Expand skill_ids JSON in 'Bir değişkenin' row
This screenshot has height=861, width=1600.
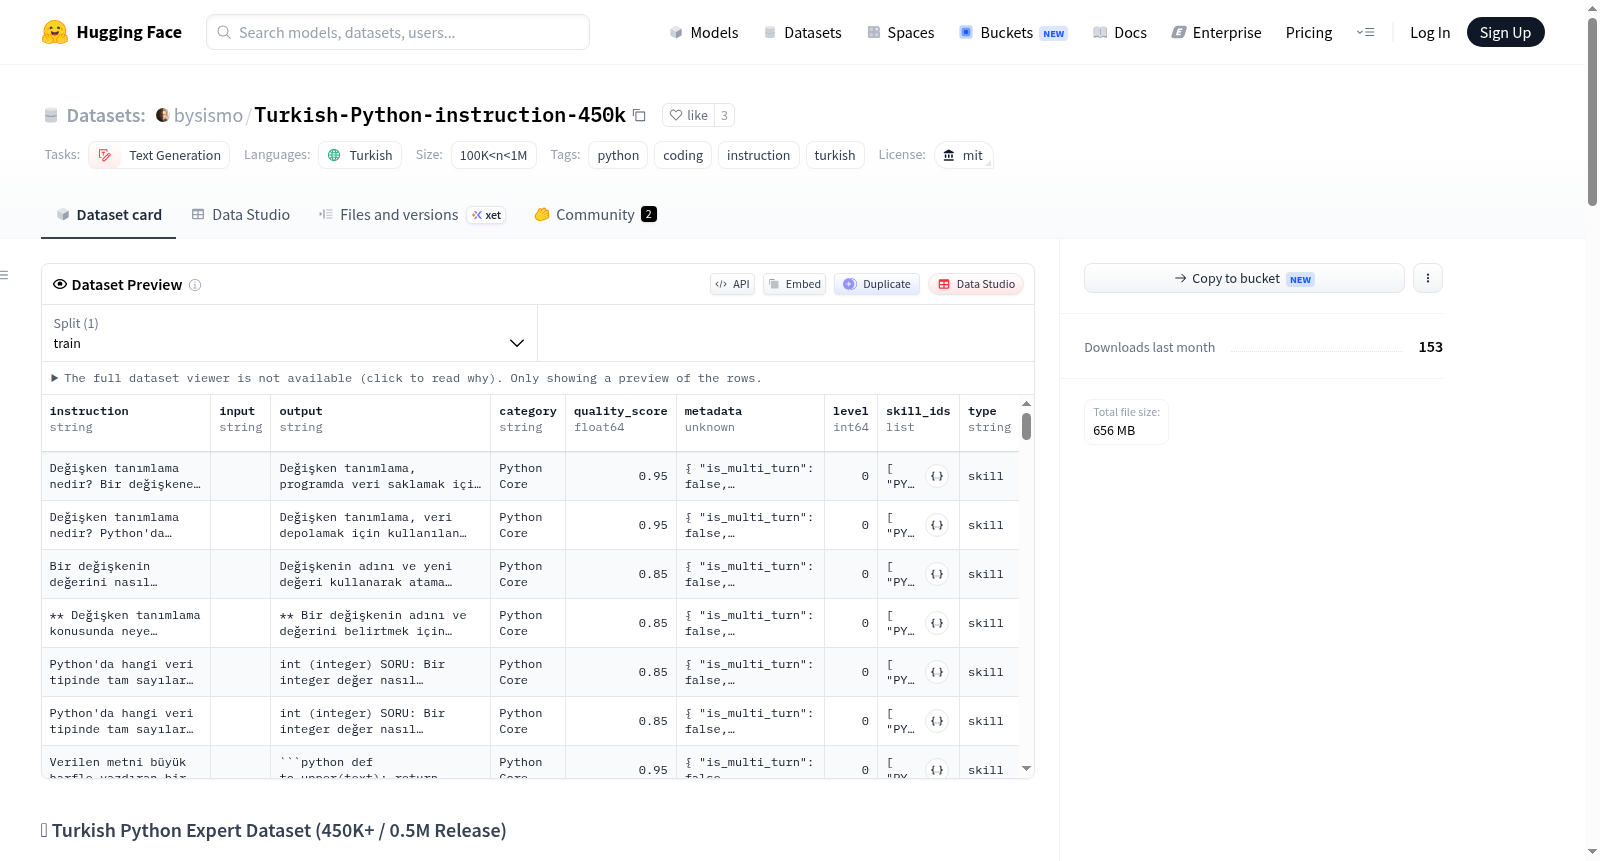937,574
